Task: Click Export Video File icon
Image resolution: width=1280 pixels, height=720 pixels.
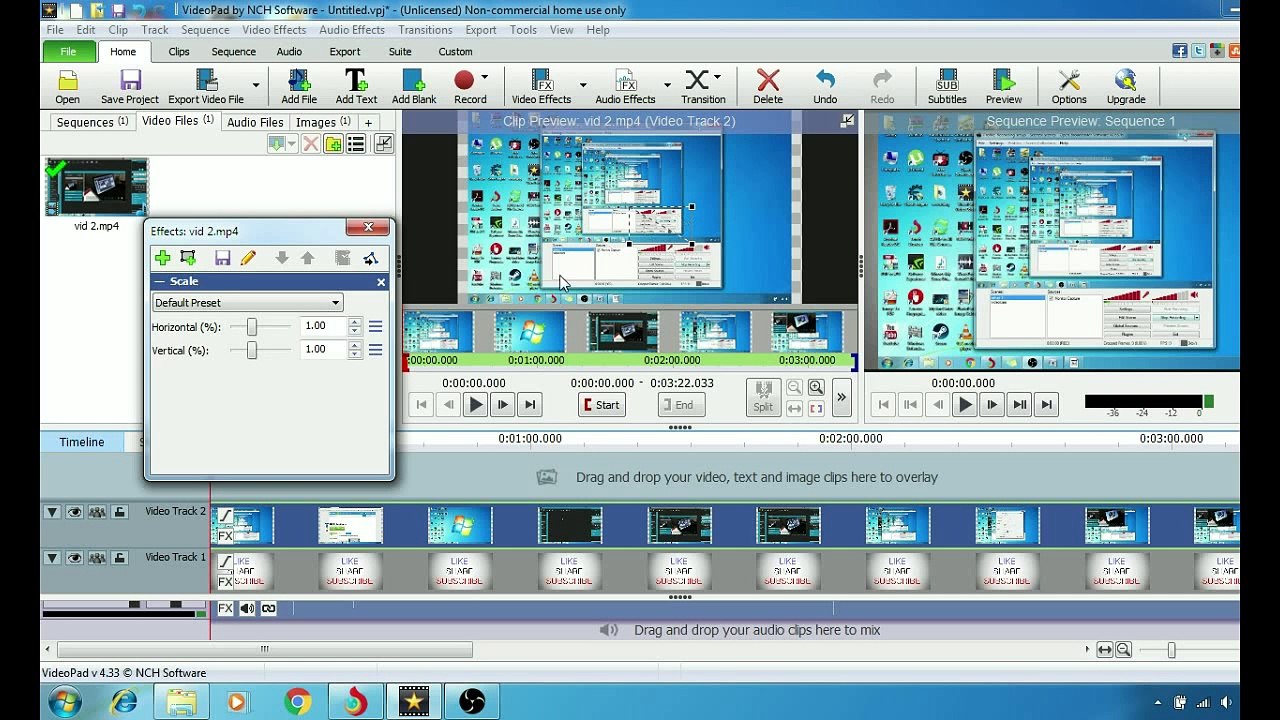Action: tap(206, 87)
